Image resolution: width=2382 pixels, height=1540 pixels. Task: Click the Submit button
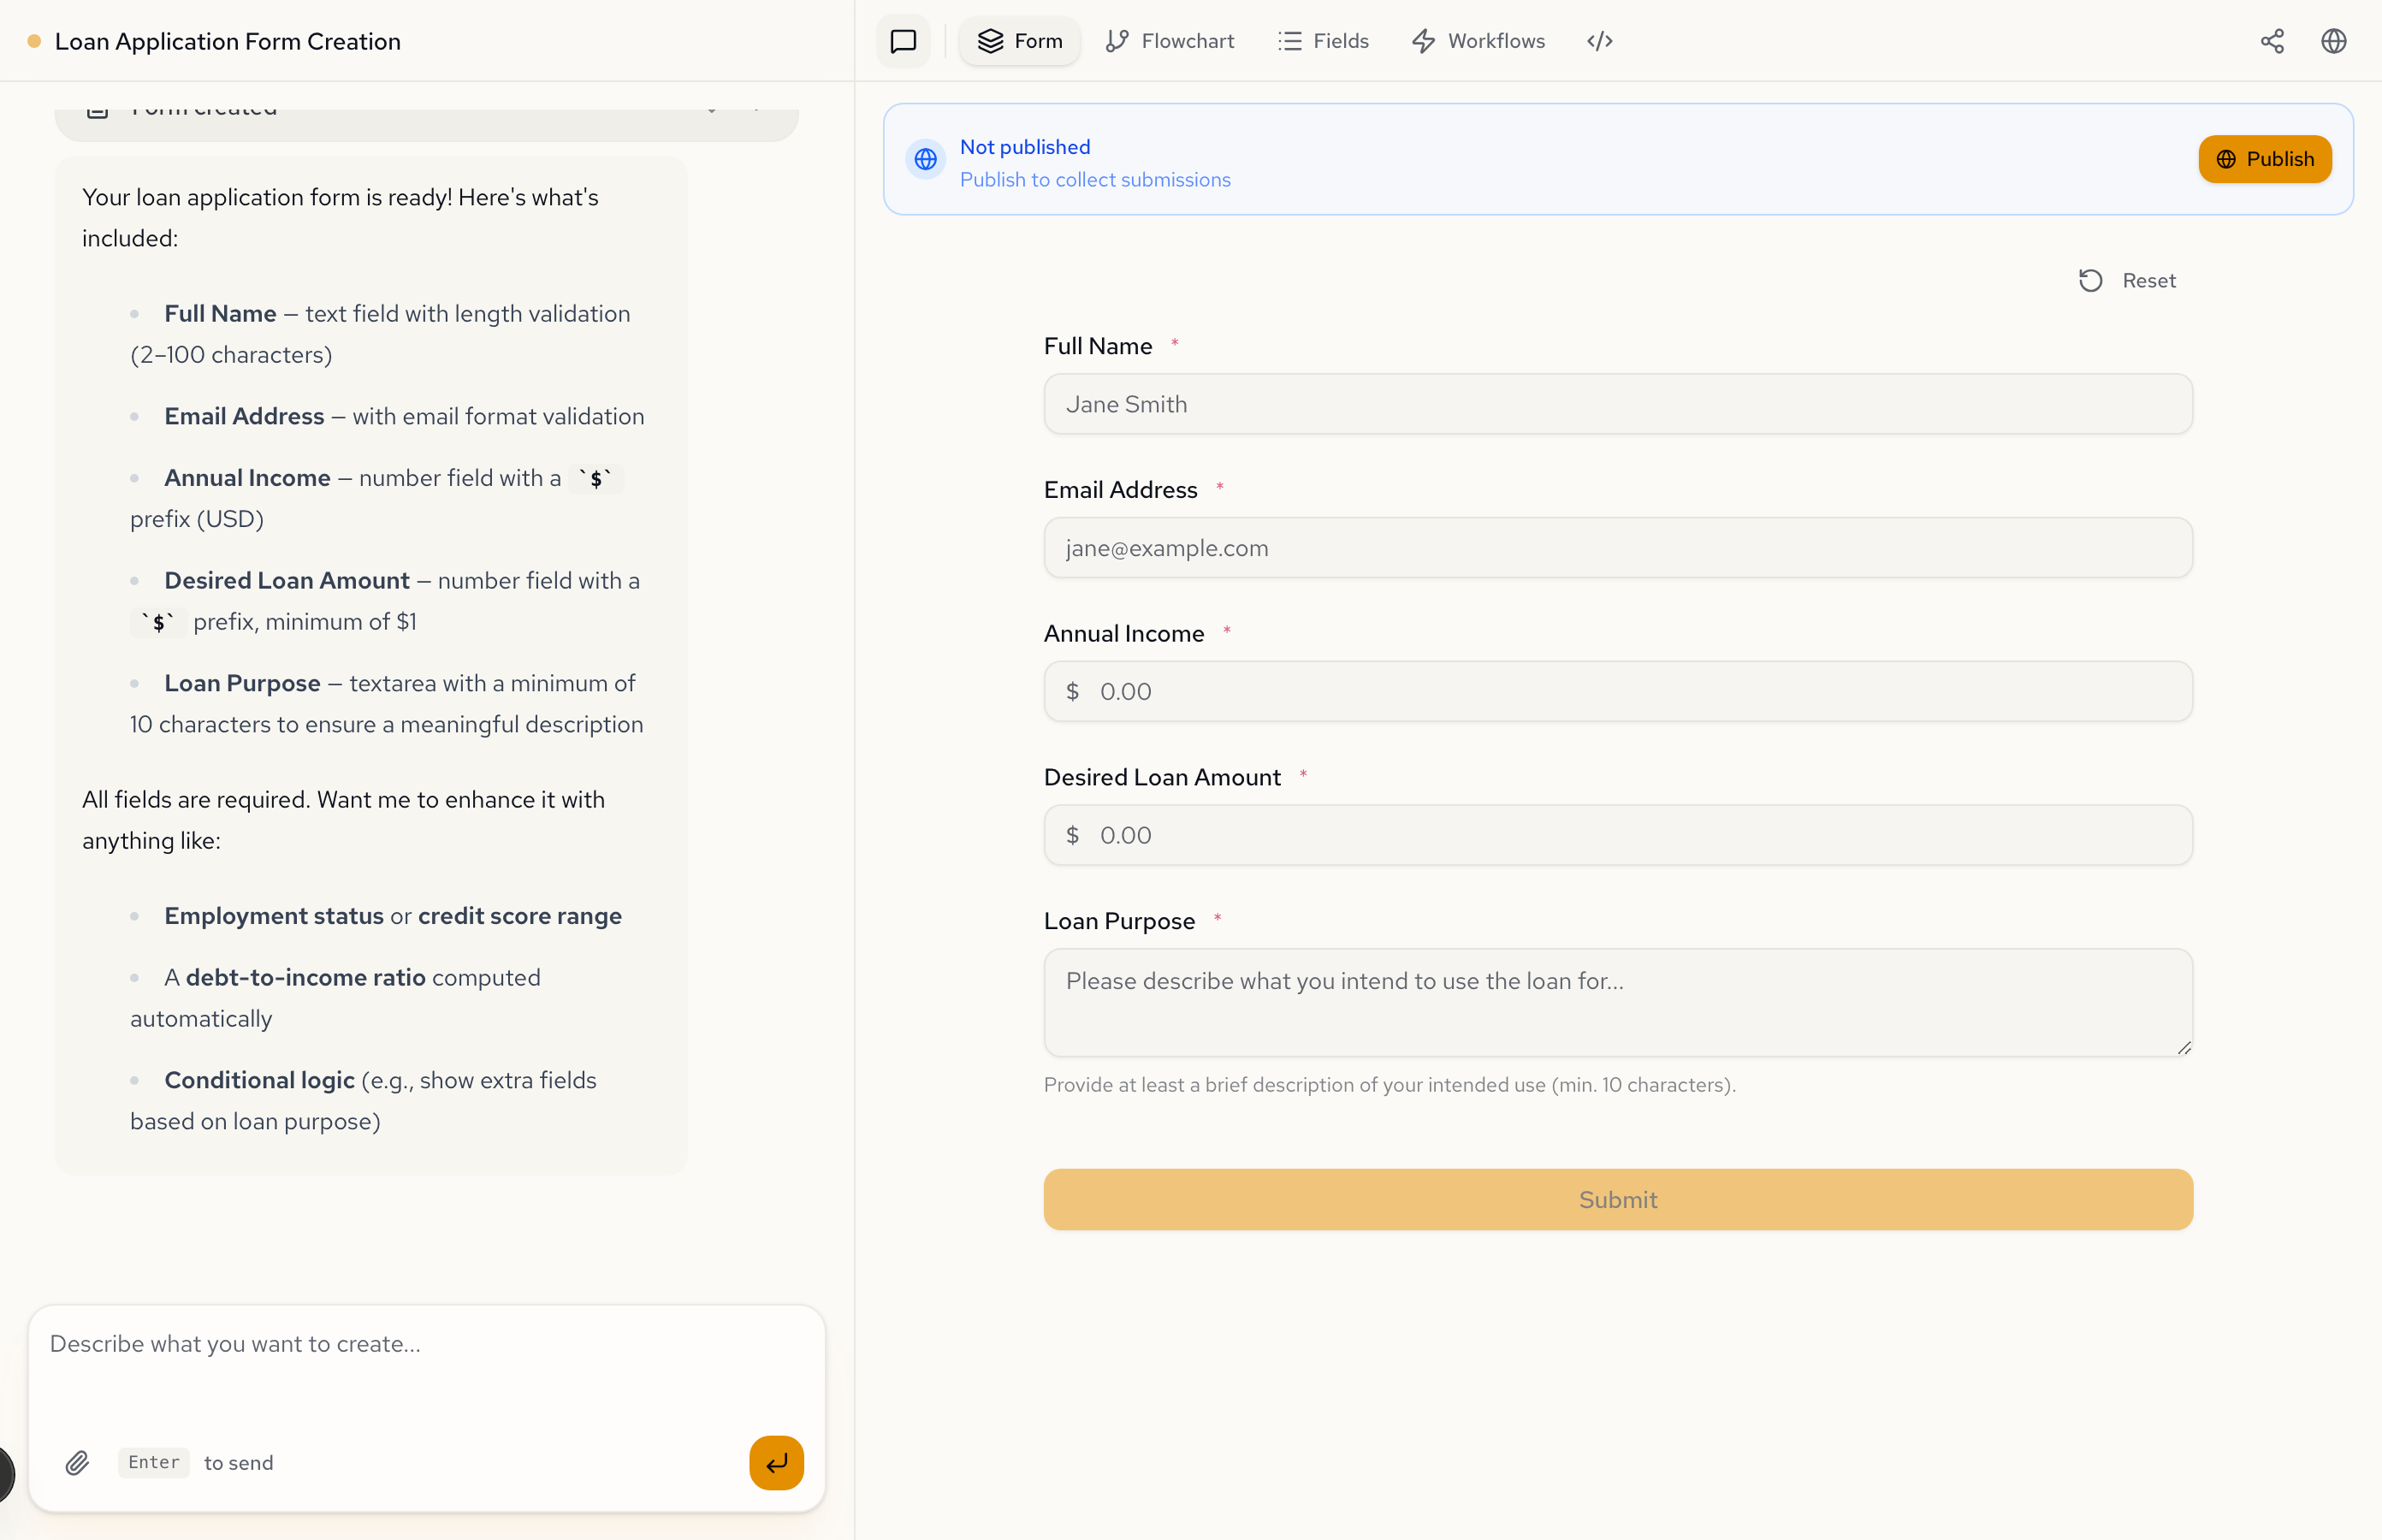pos(1617,1199)
